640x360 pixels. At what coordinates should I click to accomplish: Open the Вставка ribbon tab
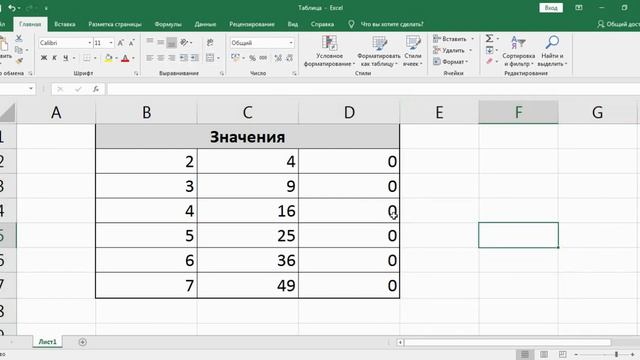click(x=64, y=24)
